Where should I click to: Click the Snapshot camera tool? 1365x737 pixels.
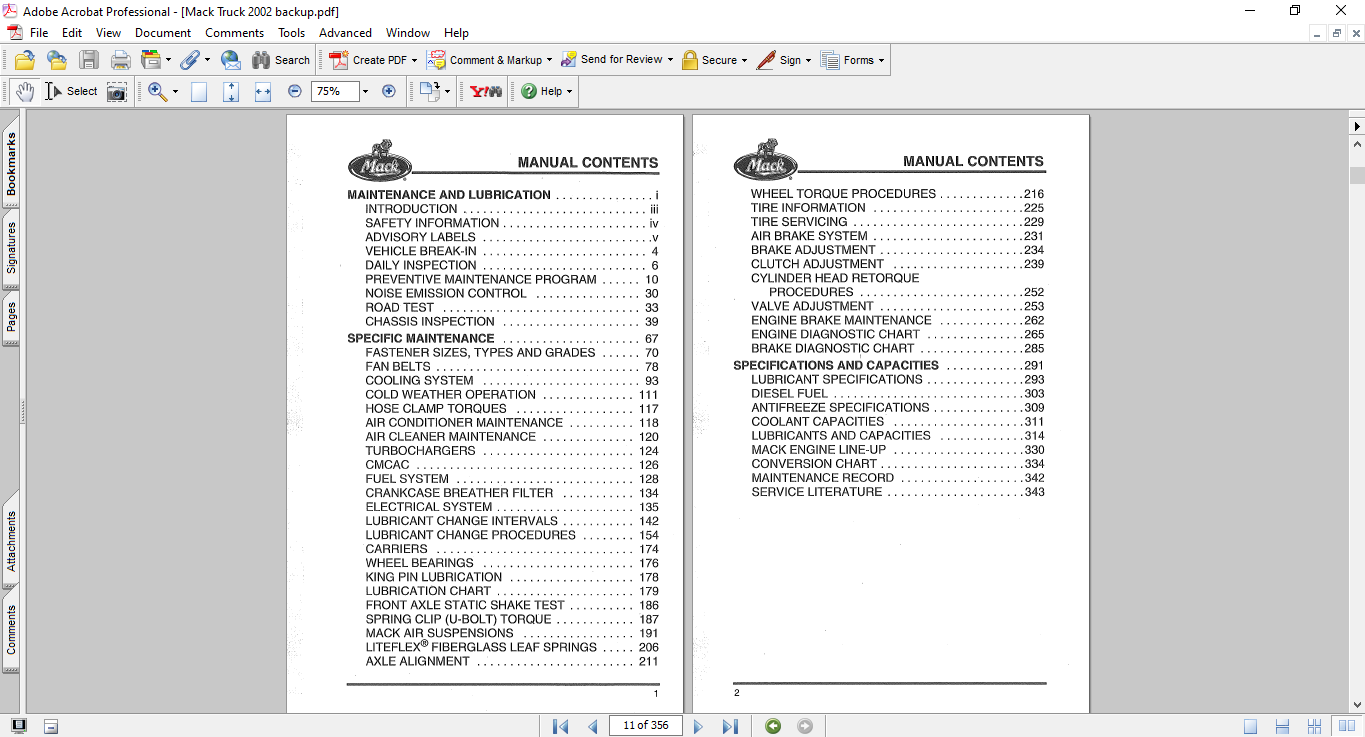117,92
